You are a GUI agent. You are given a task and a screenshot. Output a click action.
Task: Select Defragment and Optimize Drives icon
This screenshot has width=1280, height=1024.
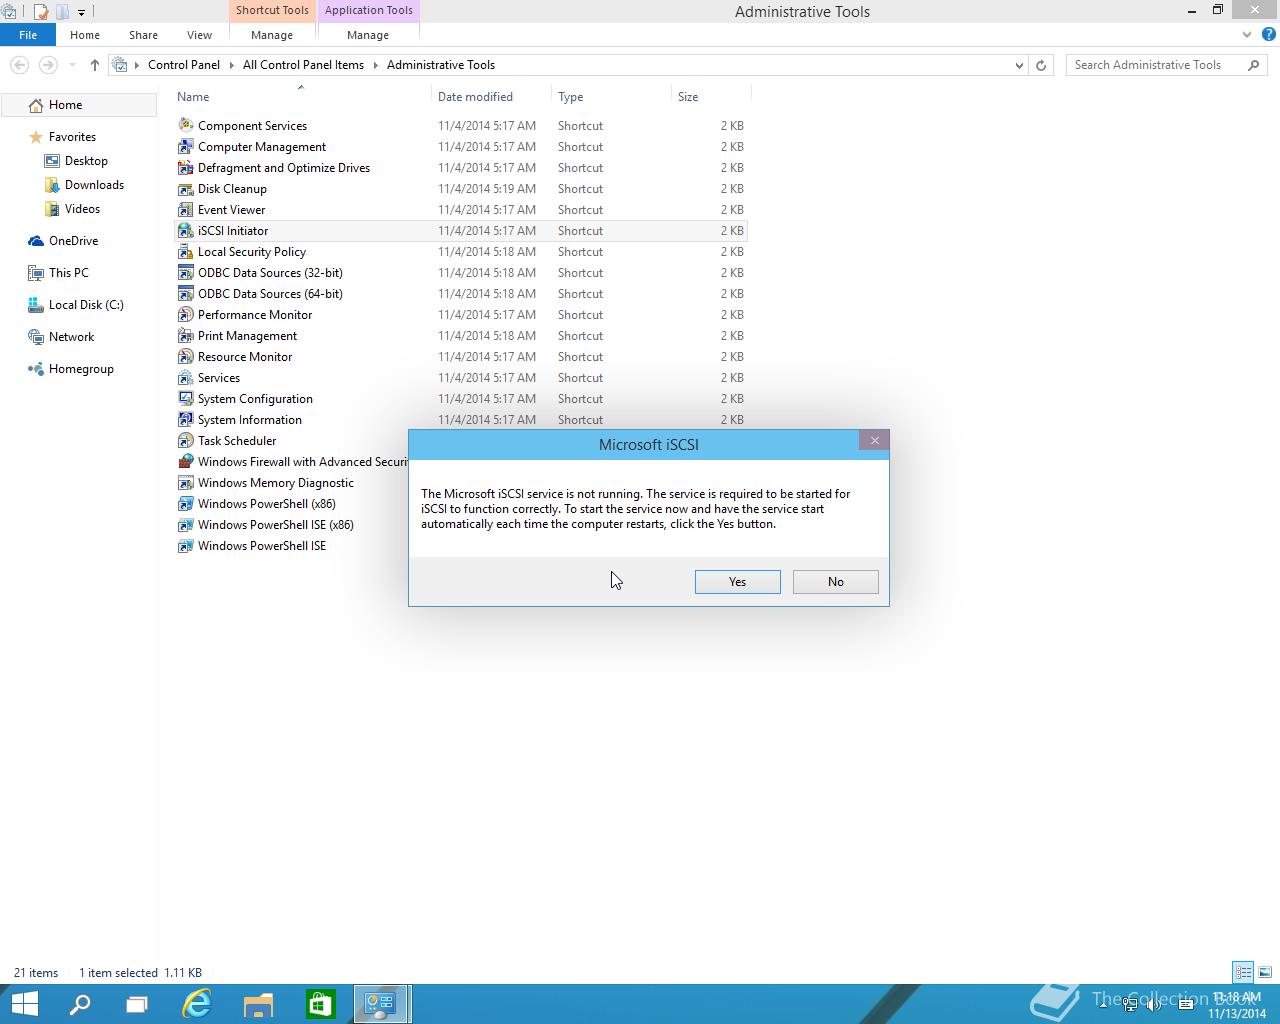point(185,167)
